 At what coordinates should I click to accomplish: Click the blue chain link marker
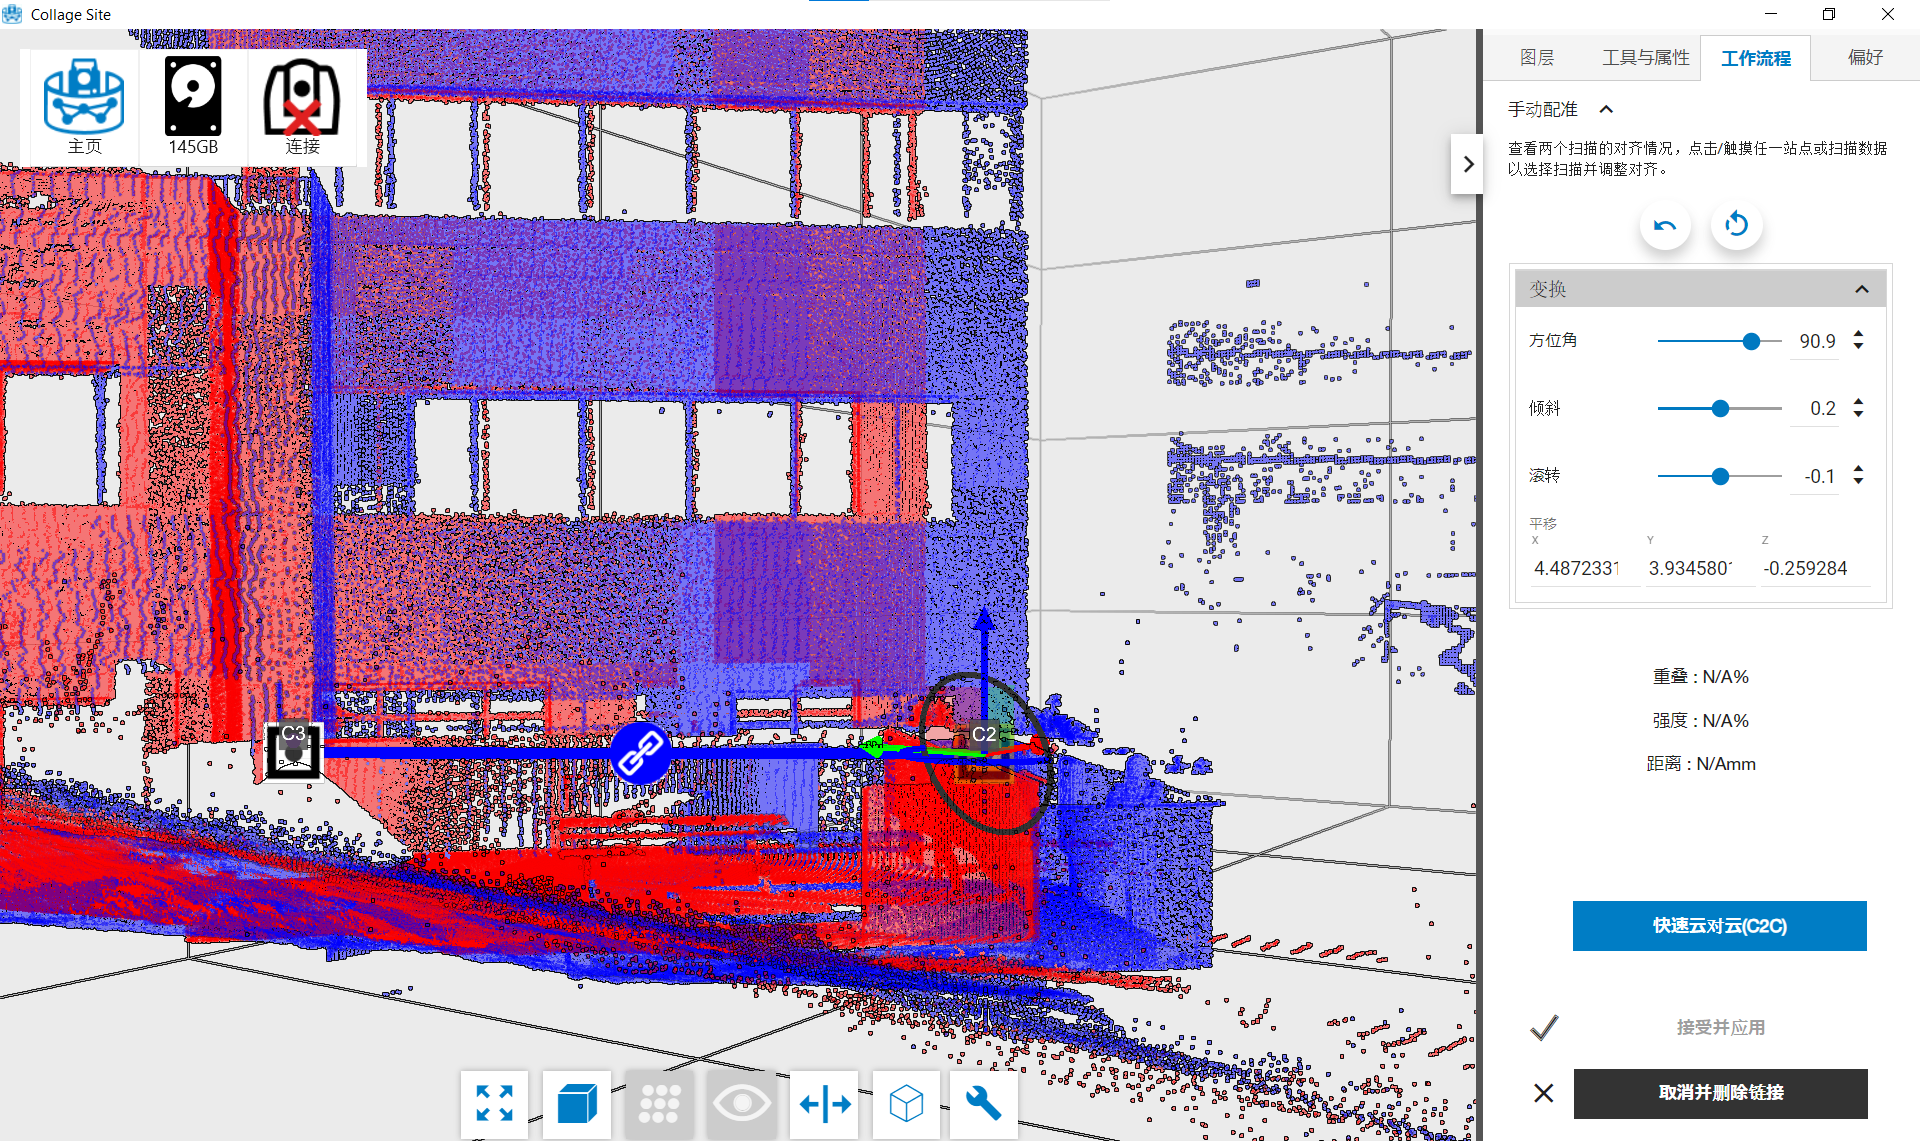pyautogui.click(x=641, y=753)
